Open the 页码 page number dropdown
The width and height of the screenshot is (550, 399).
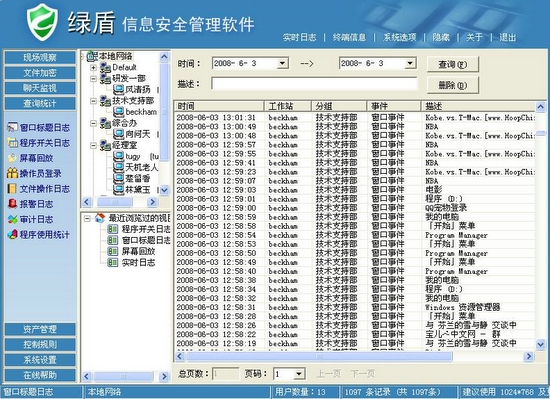[299, 374]
